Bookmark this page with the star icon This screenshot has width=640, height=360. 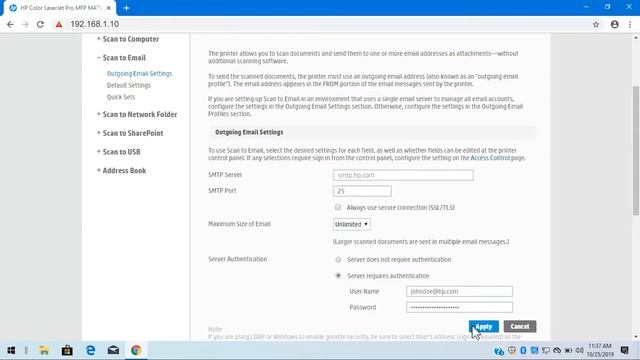tap(596, 24)
